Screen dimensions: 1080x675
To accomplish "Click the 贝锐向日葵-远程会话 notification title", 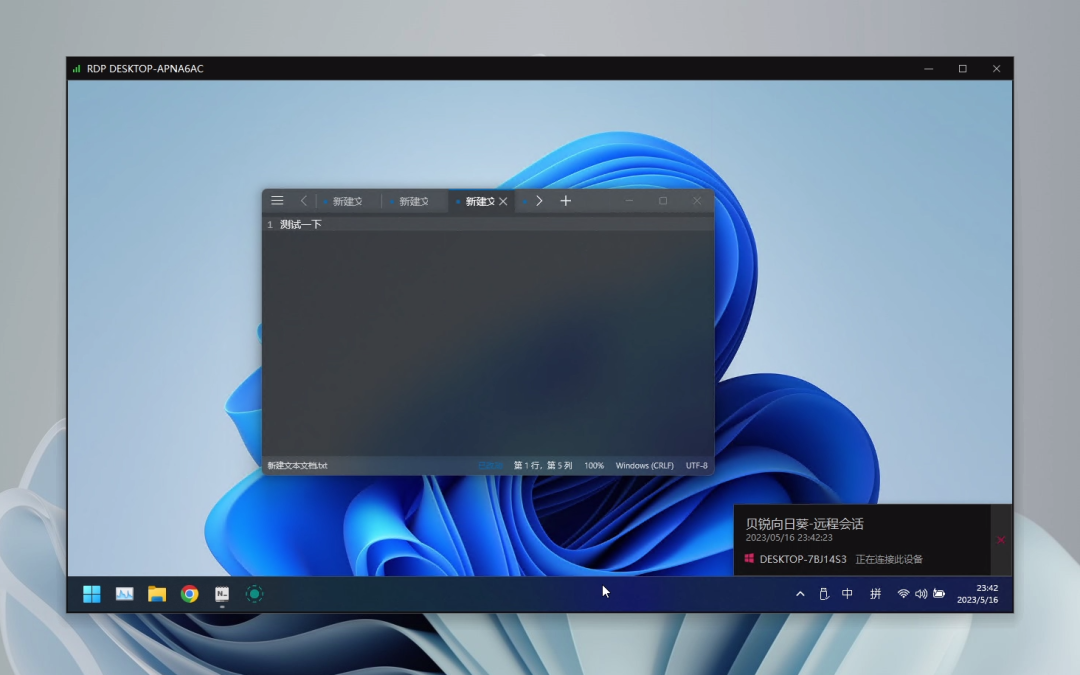I will pyautogui.click(x=804, y=524).
